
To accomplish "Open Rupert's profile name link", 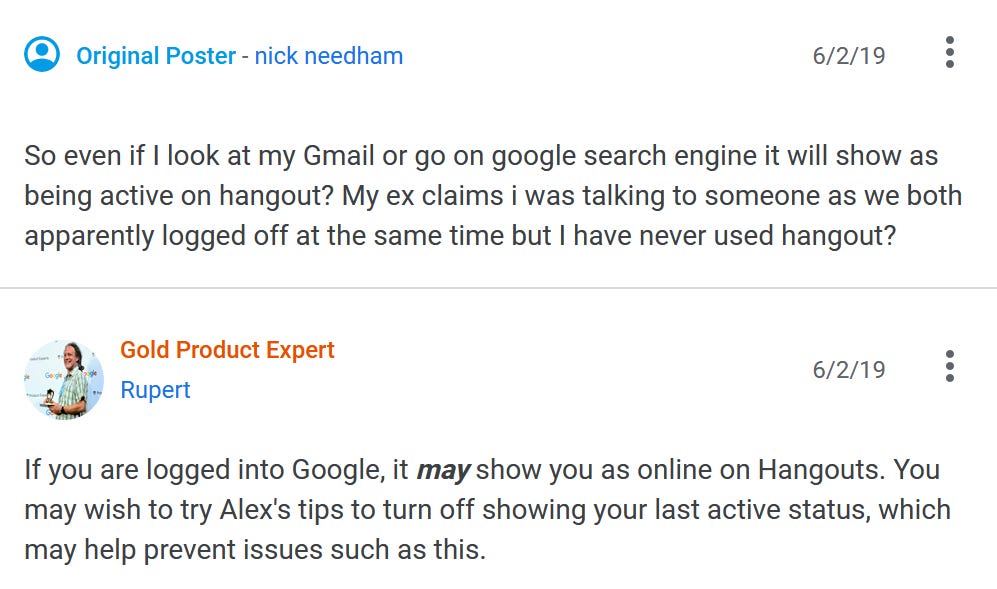I will coord(155,390).
